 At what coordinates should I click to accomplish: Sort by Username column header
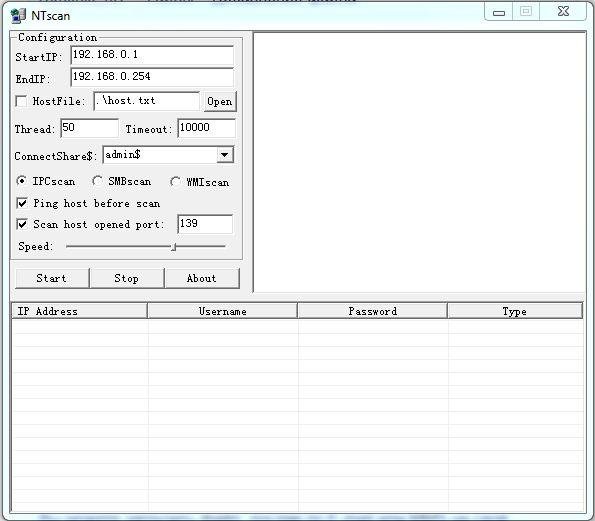(222, 311)
